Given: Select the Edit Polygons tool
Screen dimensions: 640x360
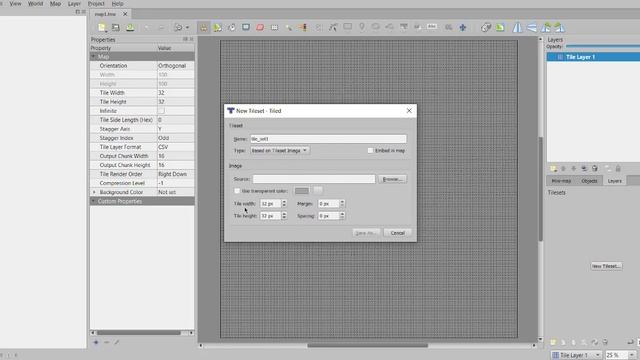Looking at the screenshot, I should pos(333,27).
